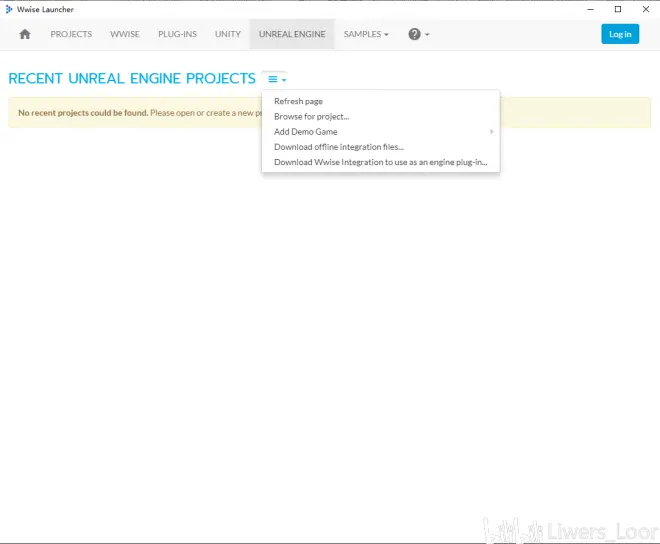Image resolution: width=660 pixels, height=544 pixels.
Task: Select Download Wwise Integration as engine plug-in
Action: (381, 162)
